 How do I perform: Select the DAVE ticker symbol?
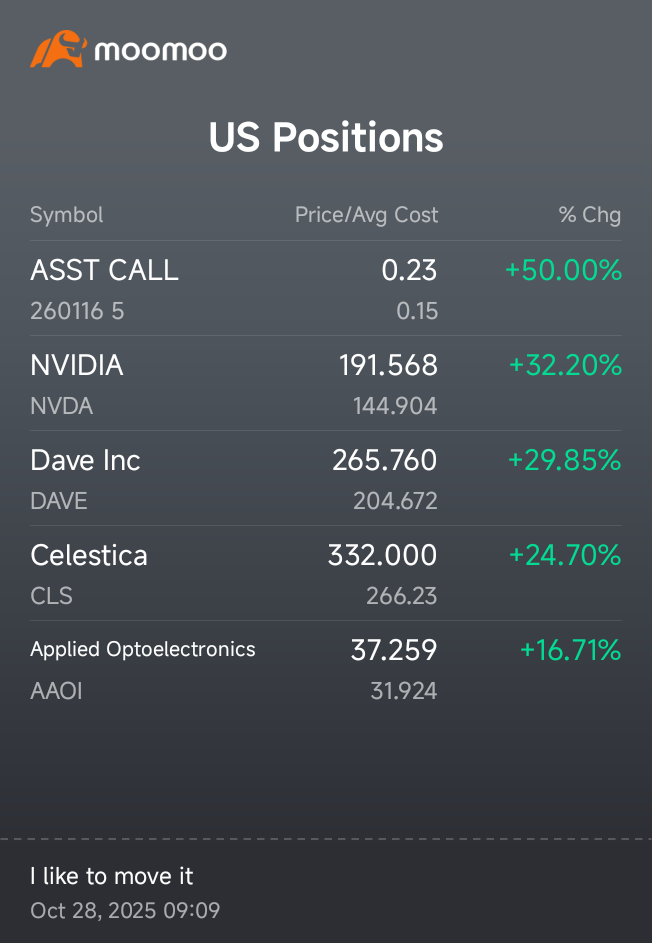click(x=59, y=501)
